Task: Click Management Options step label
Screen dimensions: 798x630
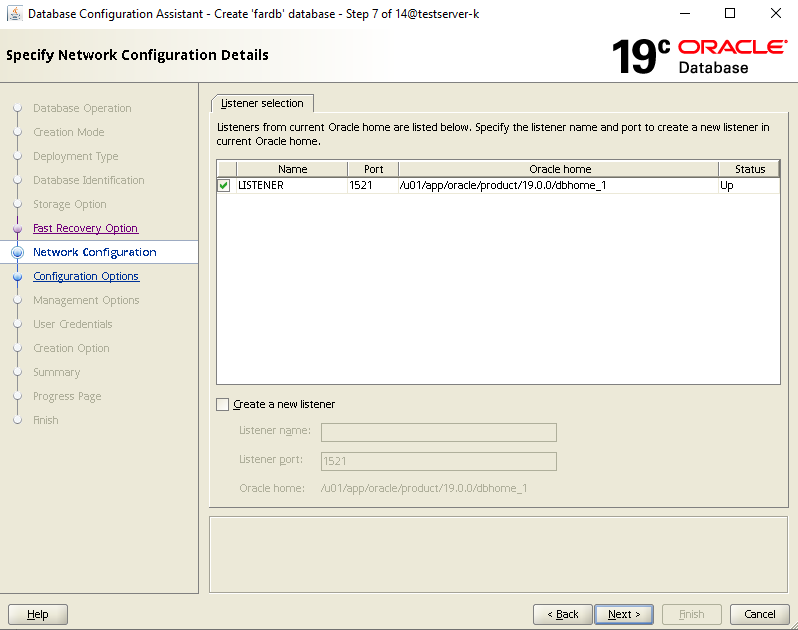Action: pos(86,300)
